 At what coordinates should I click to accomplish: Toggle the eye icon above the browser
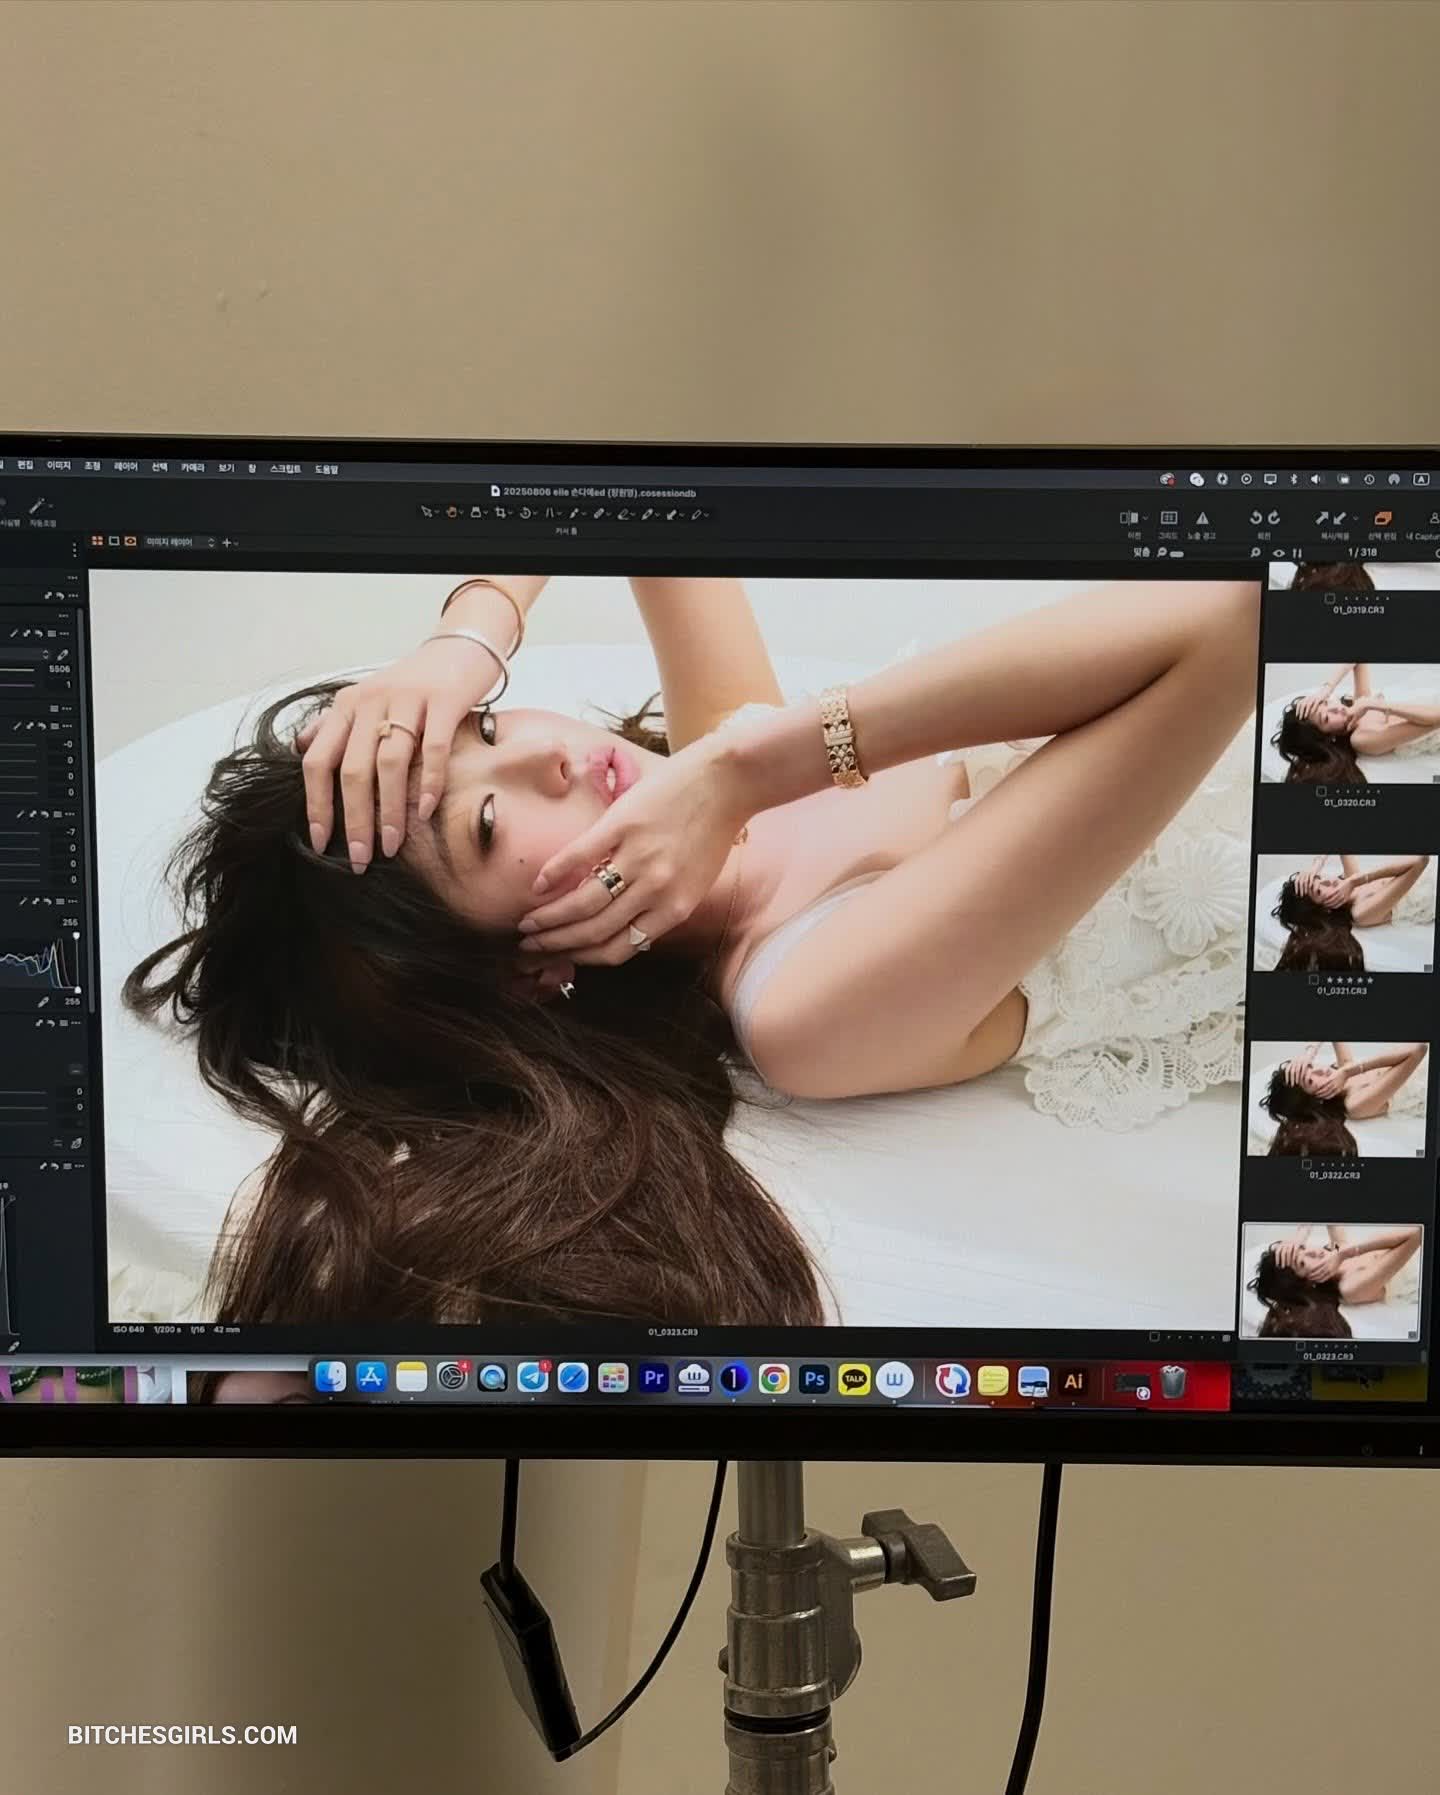(1278, 553)
